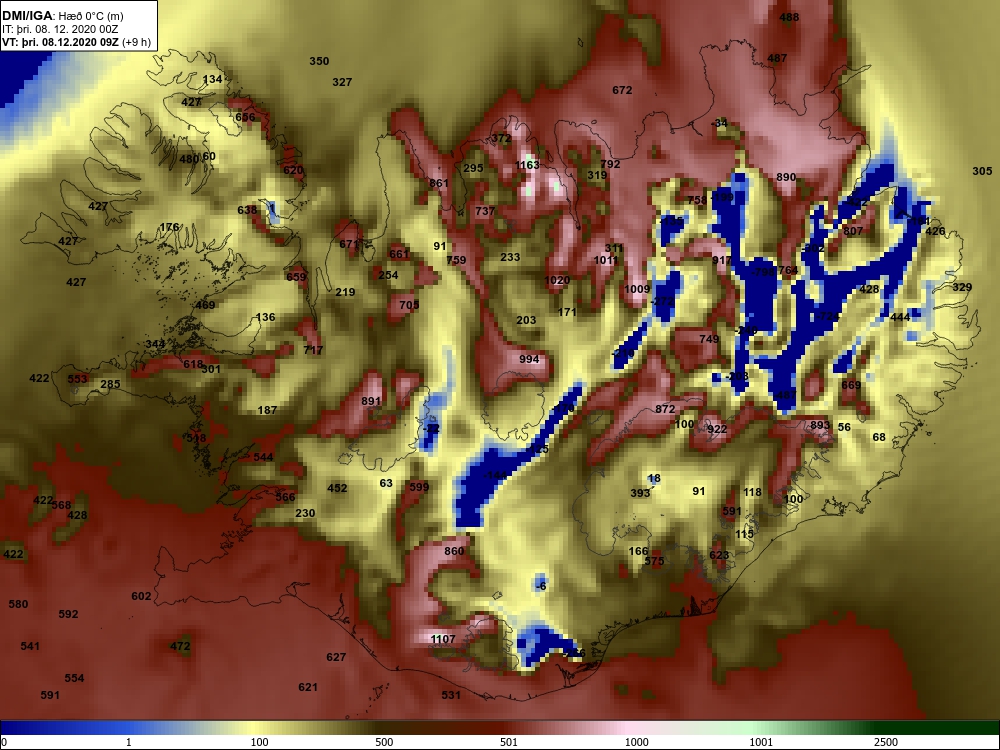This screenshot has height=750, width=1000.
Task: Click the map value "575"
Action: (x=654, y=561)
